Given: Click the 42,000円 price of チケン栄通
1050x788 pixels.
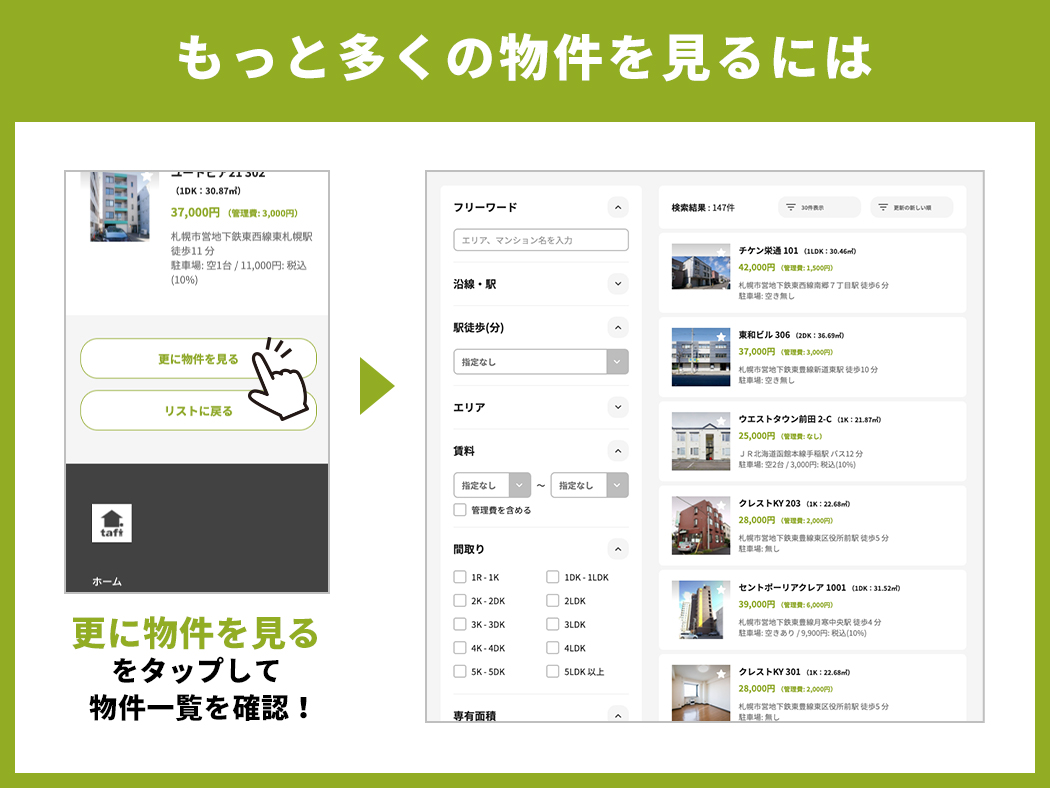Looking at the screenshot, I should (757, 267).
